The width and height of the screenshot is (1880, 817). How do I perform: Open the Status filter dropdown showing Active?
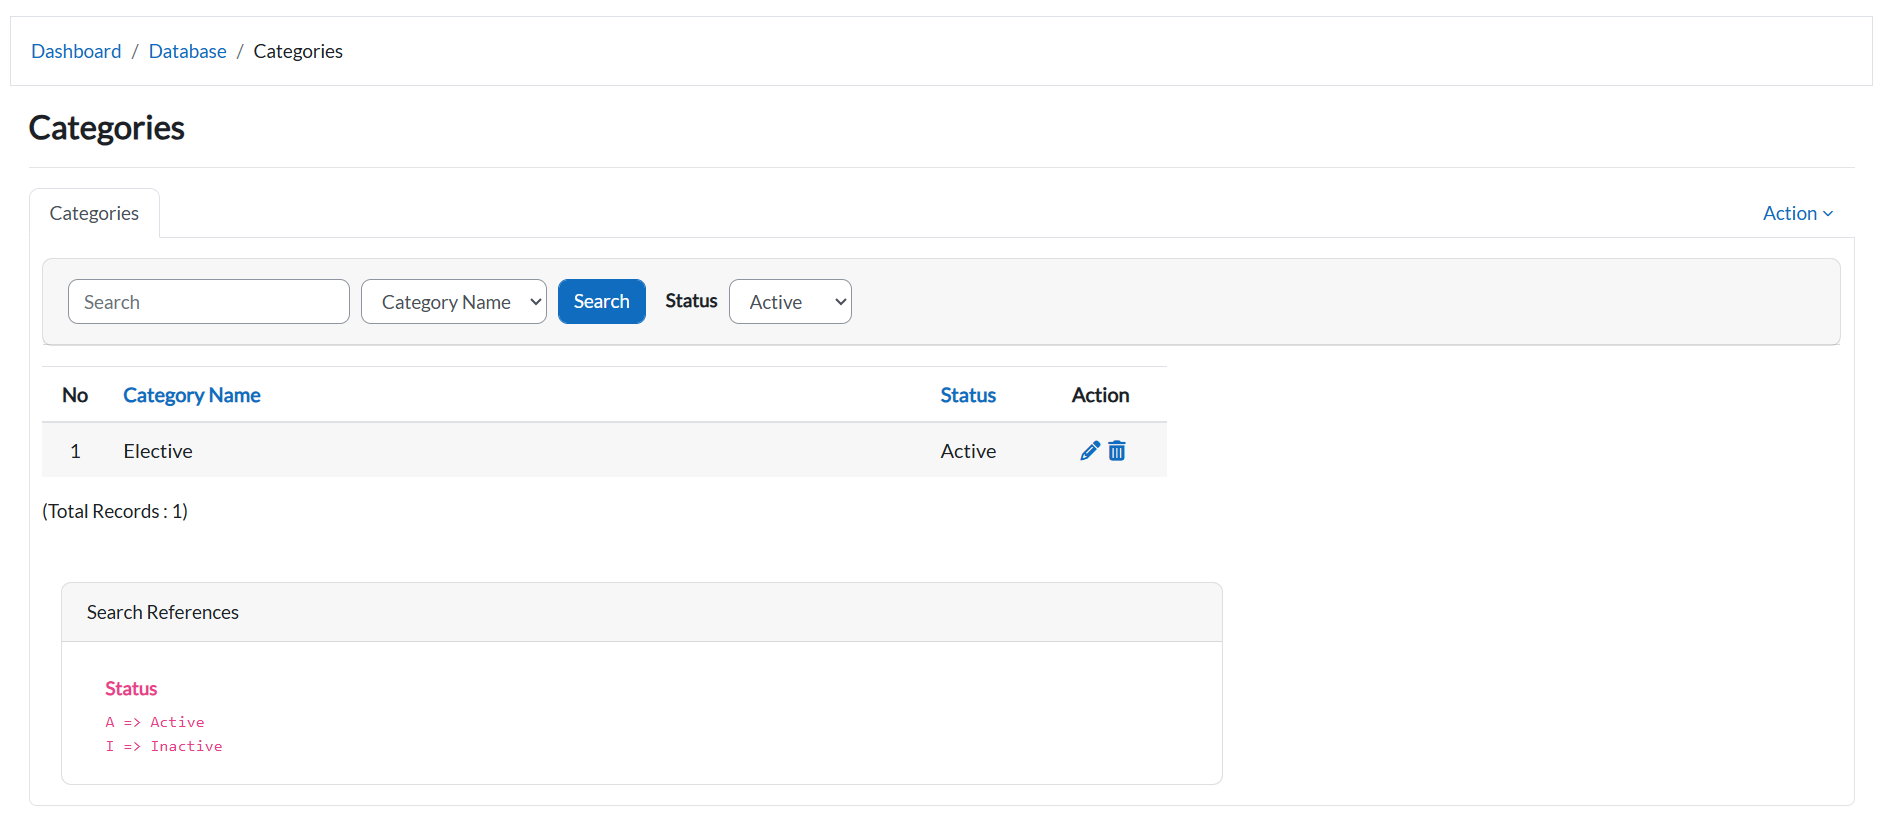(x=789, y=302)
